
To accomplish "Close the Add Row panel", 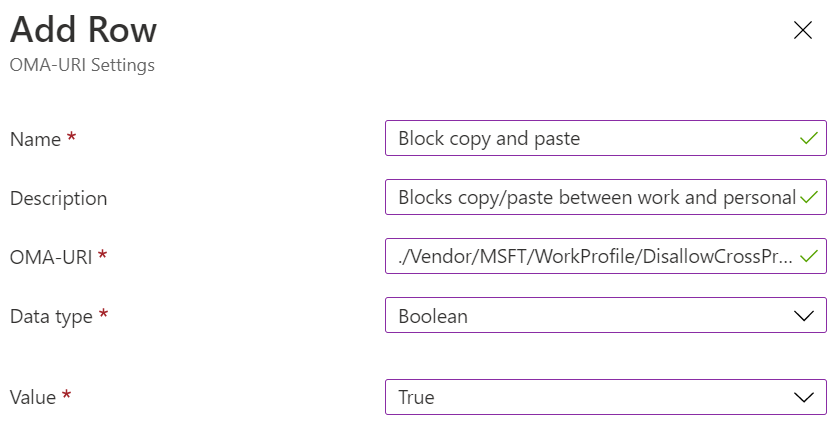I will [803, 30].
